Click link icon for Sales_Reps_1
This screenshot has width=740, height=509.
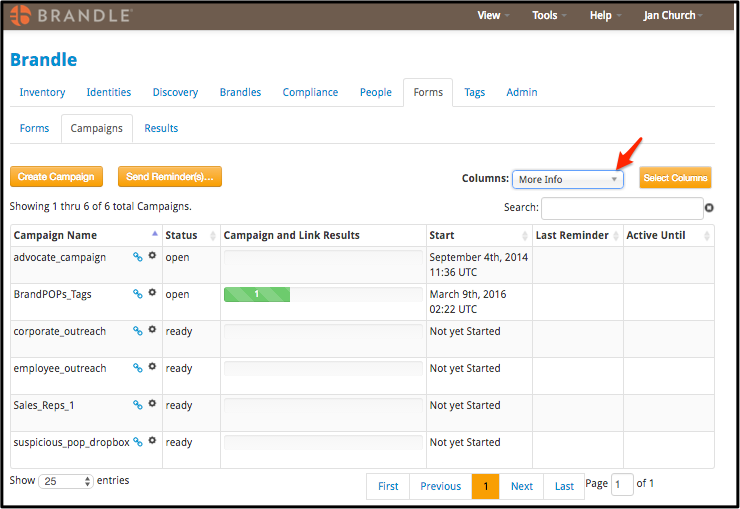tap(137, 405)
